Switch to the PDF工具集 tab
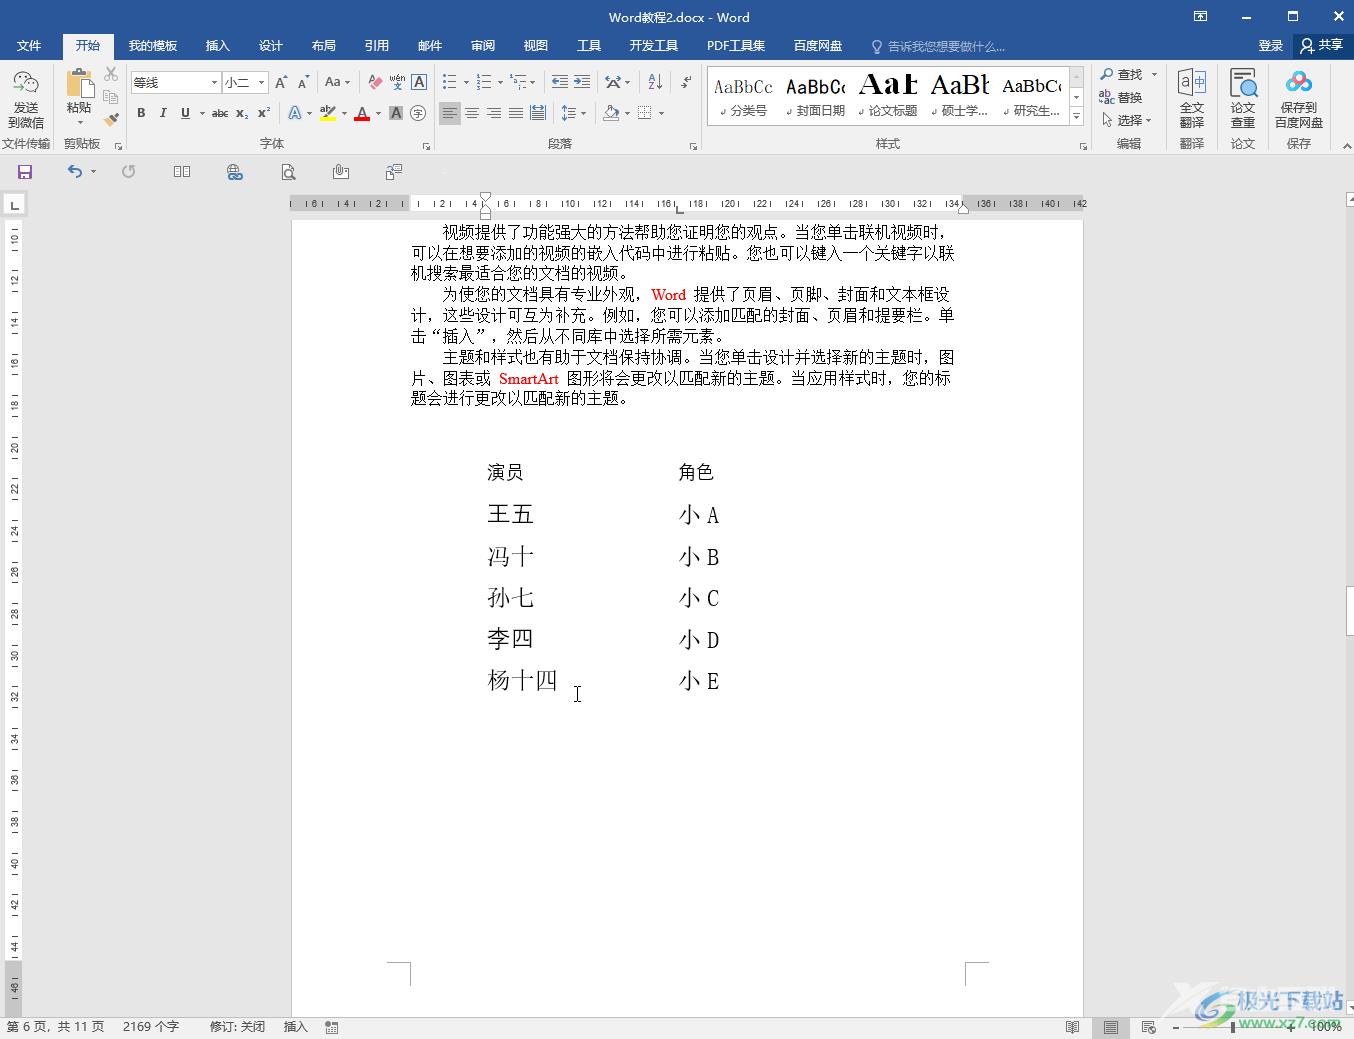Screen dimensions: 1354x1039 (735, 45)
